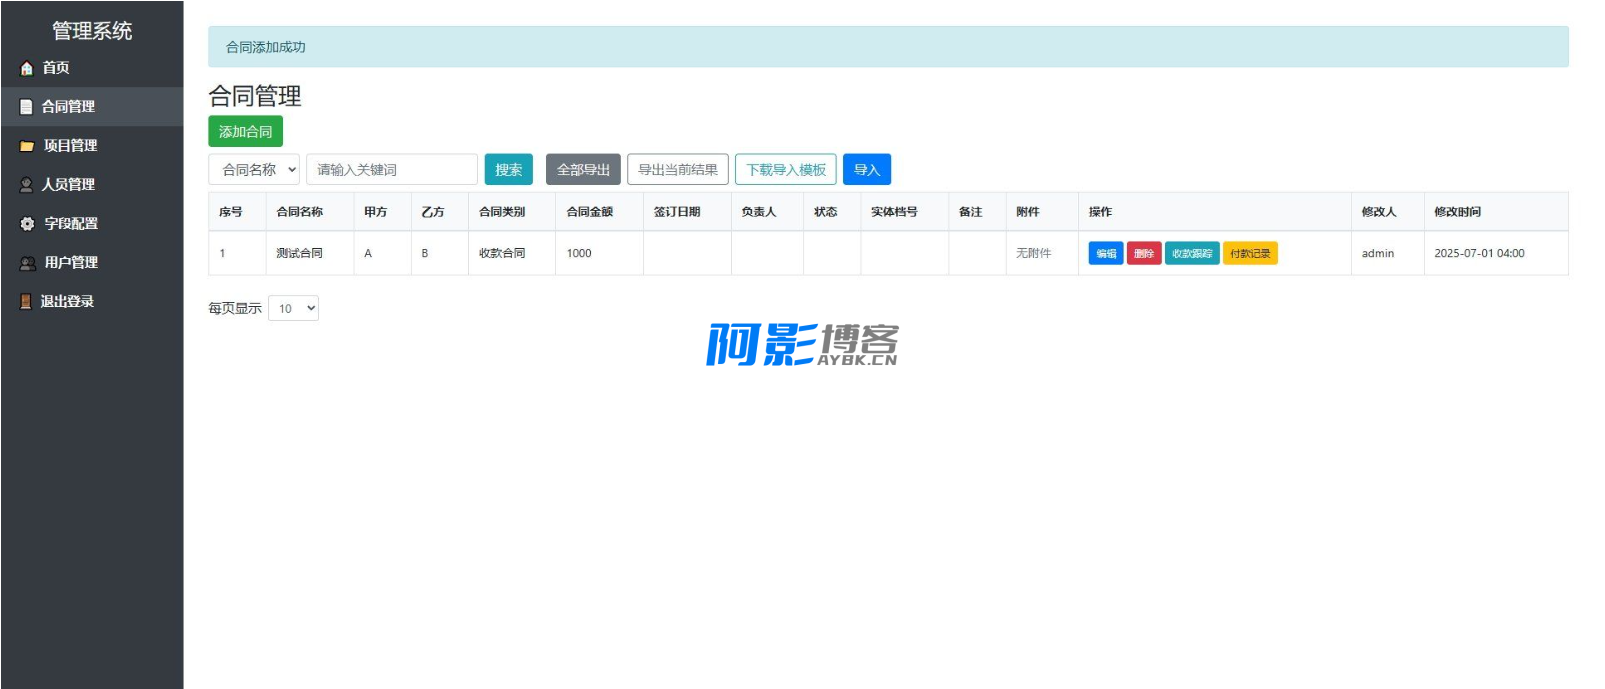Delete 测试合同 using the red 删除 button
Viewport: 1605px width, 689px height.
[x=1143, y=254]
